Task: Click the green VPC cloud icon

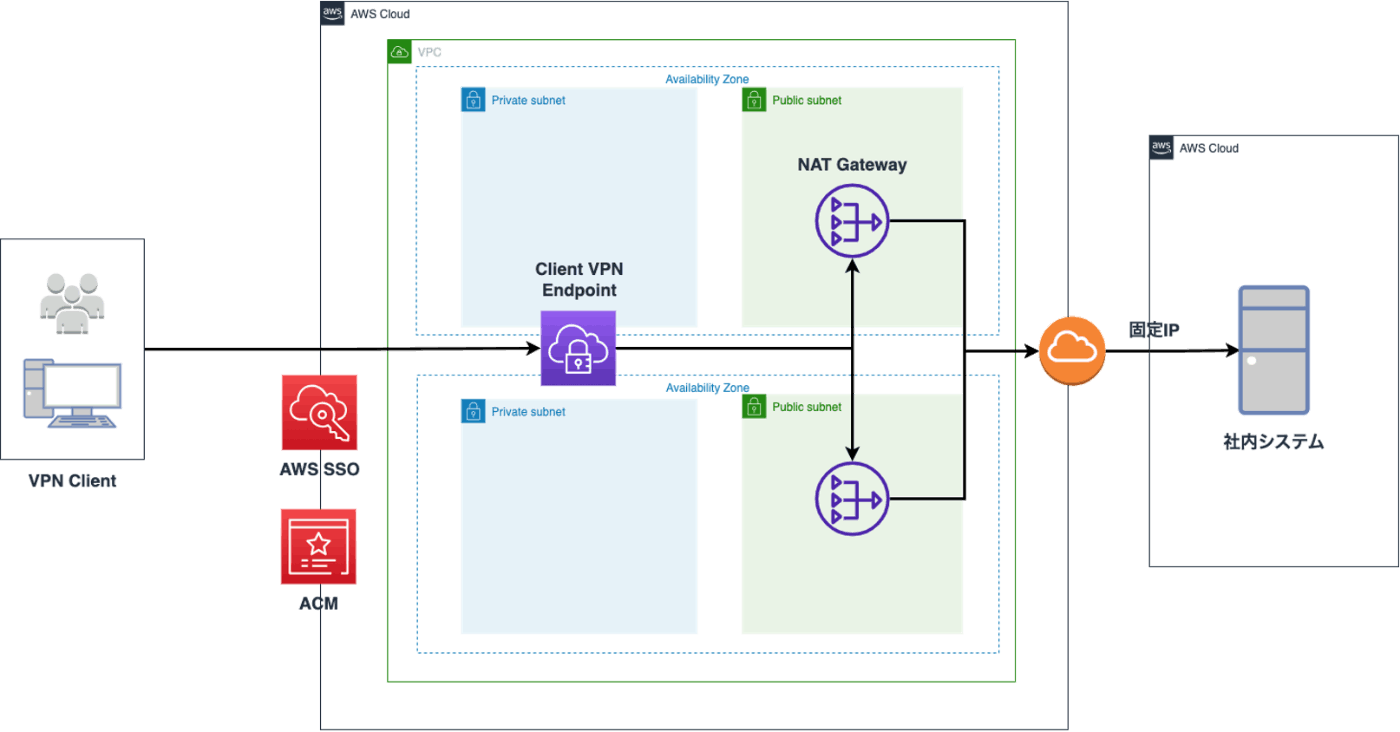Action: click(x=400, y=52)
